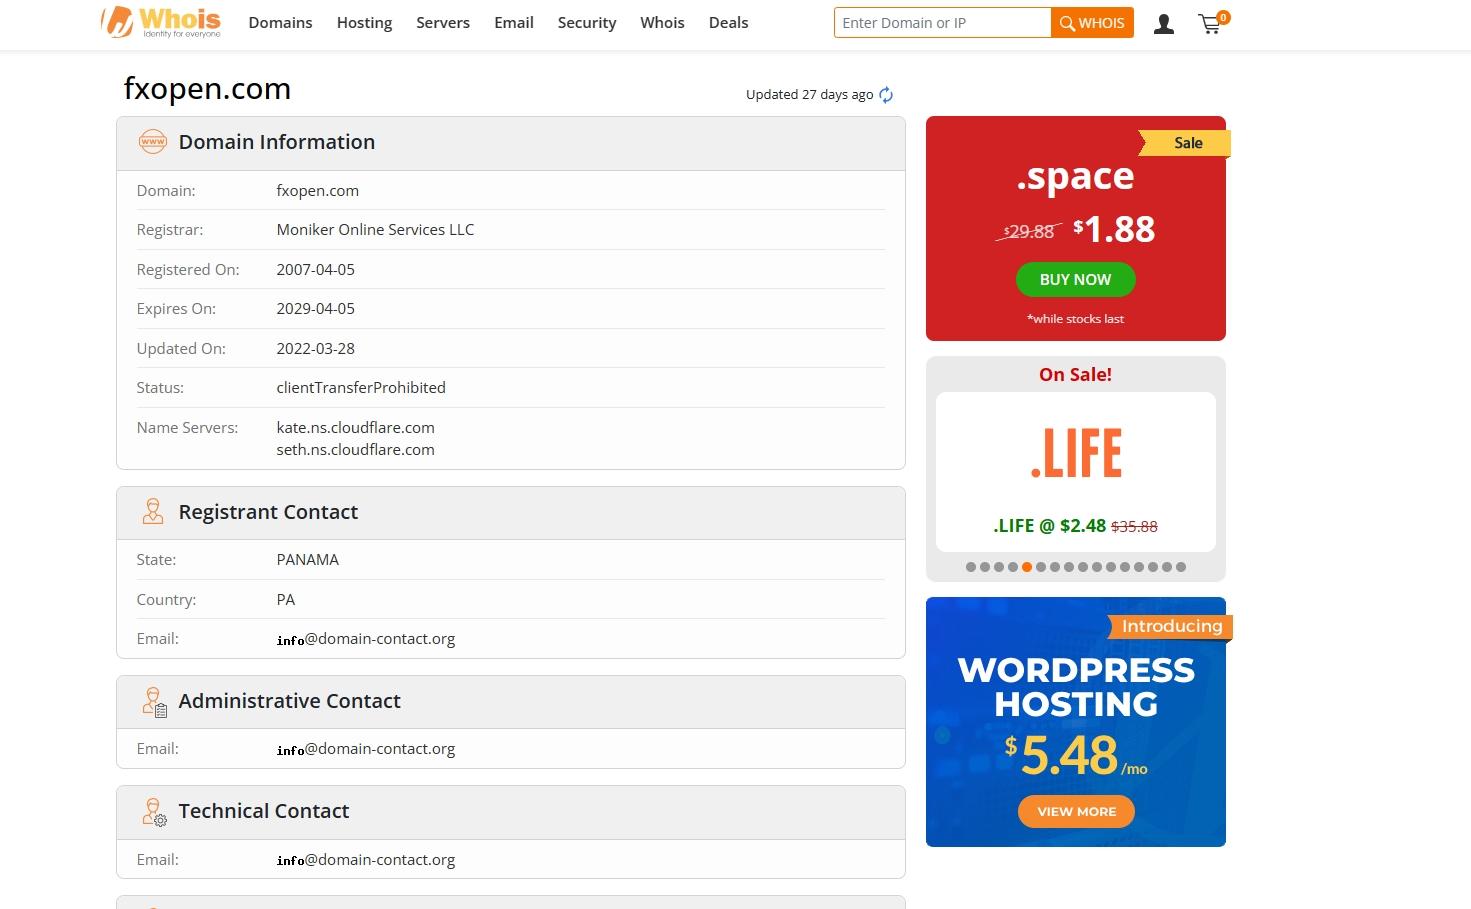Click the www Domain Information icon
This screenshot has width=1471, height=909.
pyautogui.click(x=152, y=142)
